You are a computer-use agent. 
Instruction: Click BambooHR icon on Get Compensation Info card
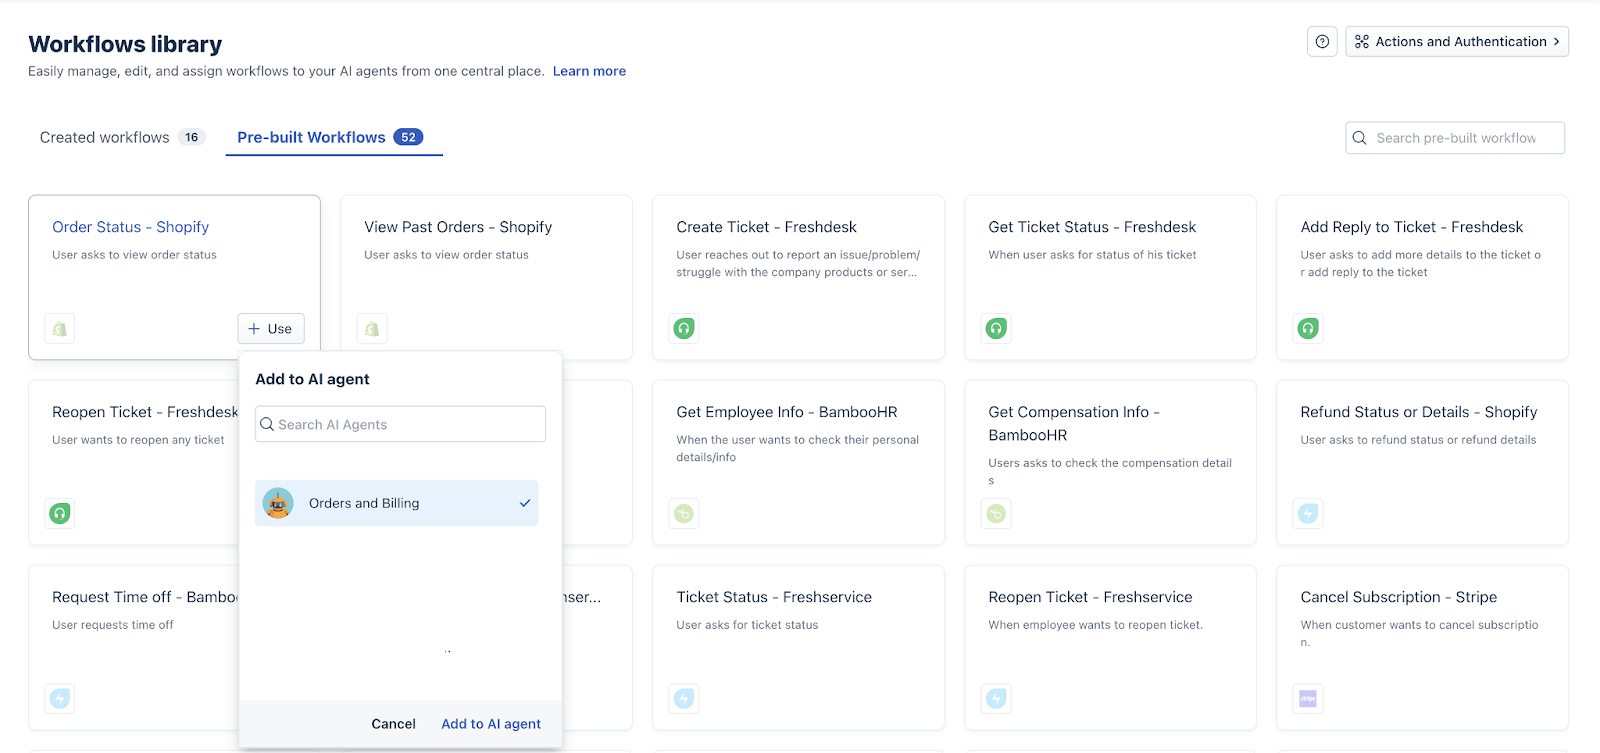[996, 514]
